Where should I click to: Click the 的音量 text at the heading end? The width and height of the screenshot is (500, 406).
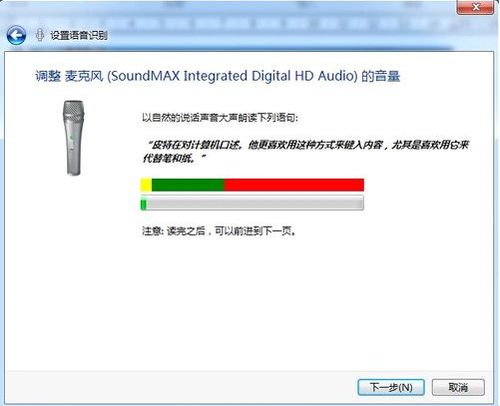(381, 76)
